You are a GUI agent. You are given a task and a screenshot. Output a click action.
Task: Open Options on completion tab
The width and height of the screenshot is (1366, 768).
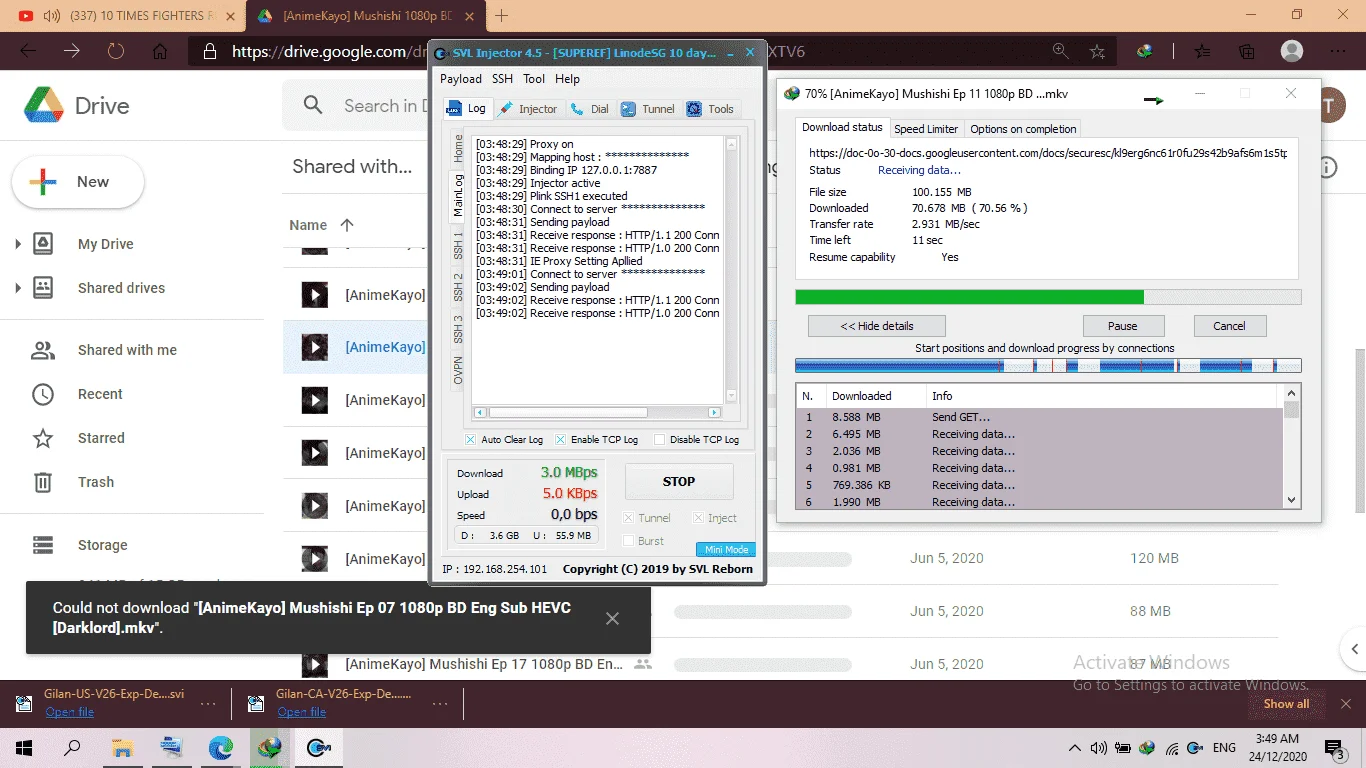point(1023,129)
